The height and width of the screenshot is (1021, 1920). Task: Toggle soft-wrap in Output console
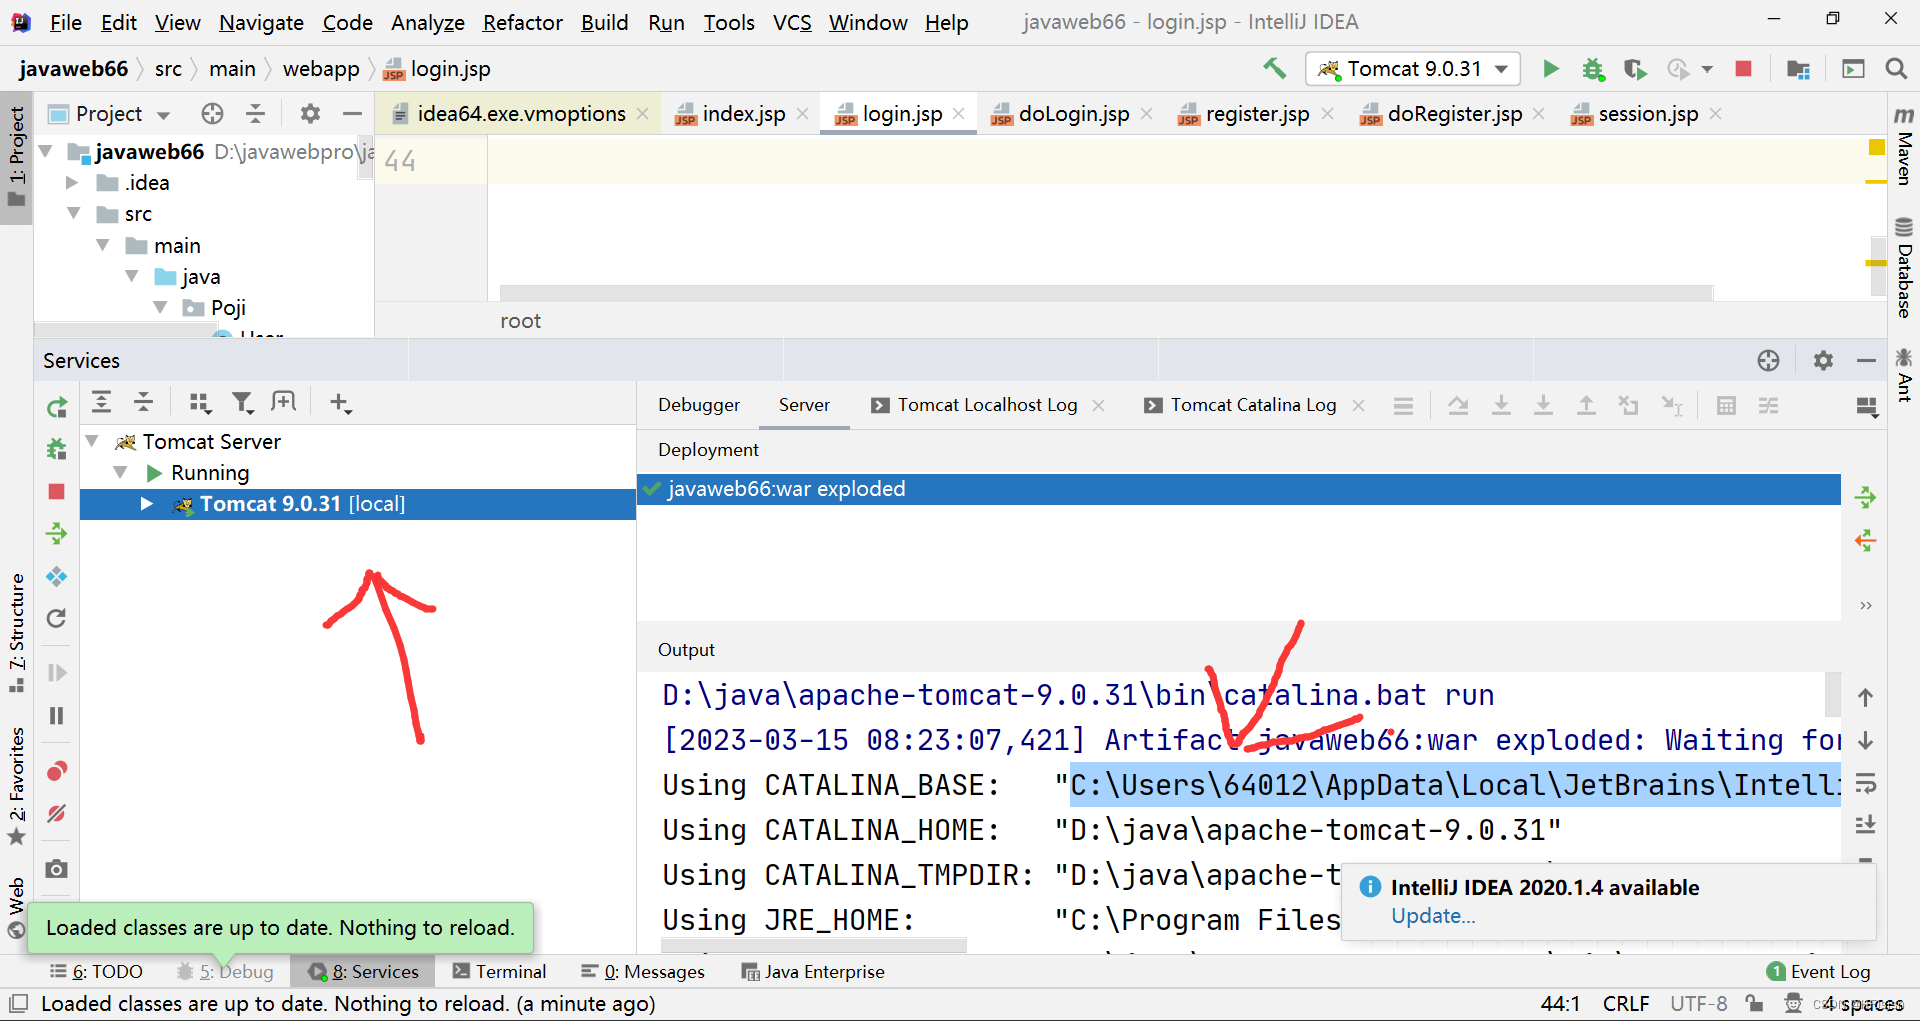(x=1865, y=783)
